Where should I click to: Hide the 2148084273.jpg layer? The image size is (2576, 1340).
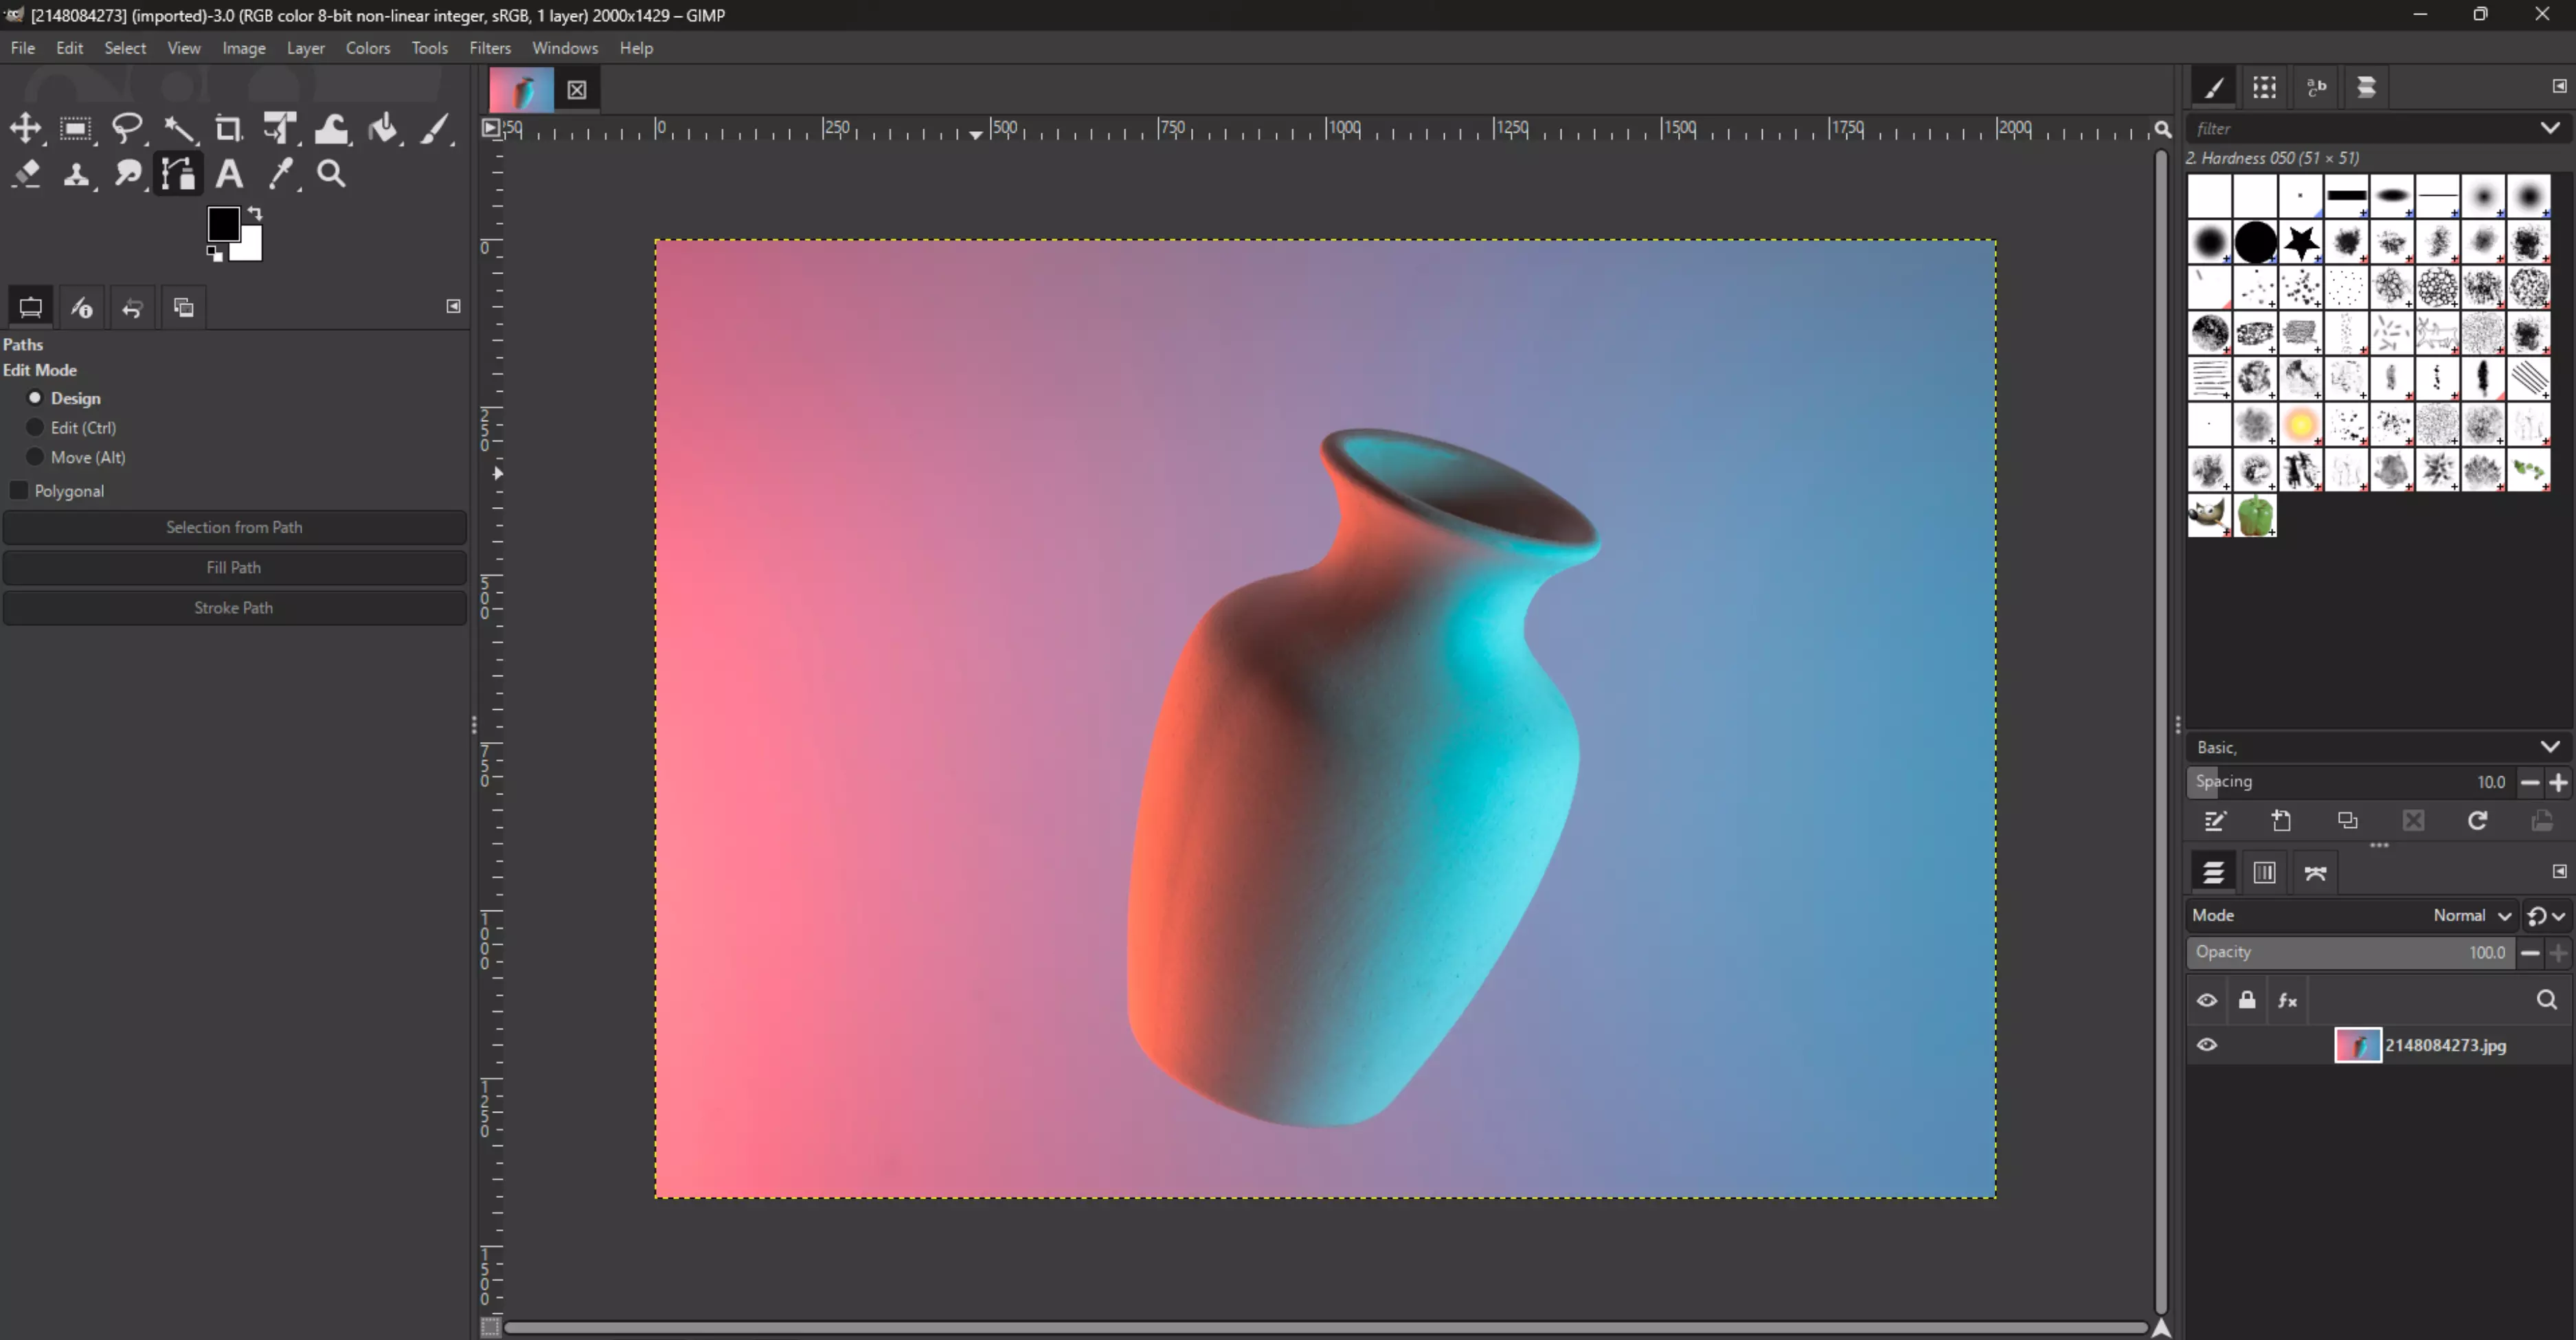pyautogui.click(x=2207, y=1044)
